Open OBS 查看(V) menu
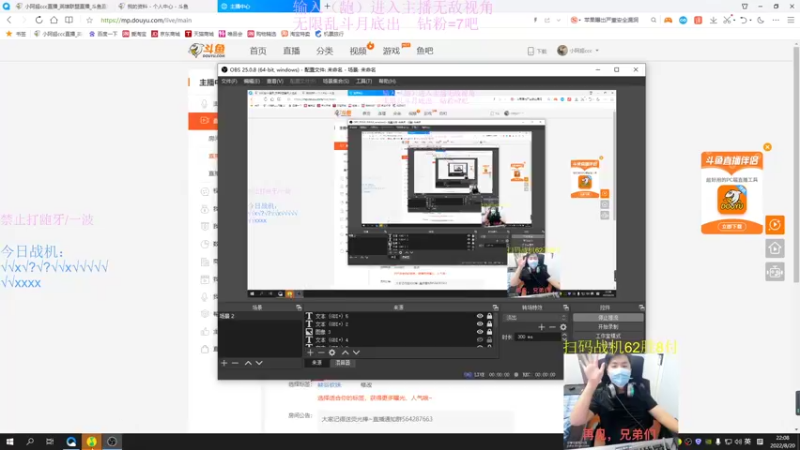The width and height of the screenshot is (800, 450). [274, 81]
